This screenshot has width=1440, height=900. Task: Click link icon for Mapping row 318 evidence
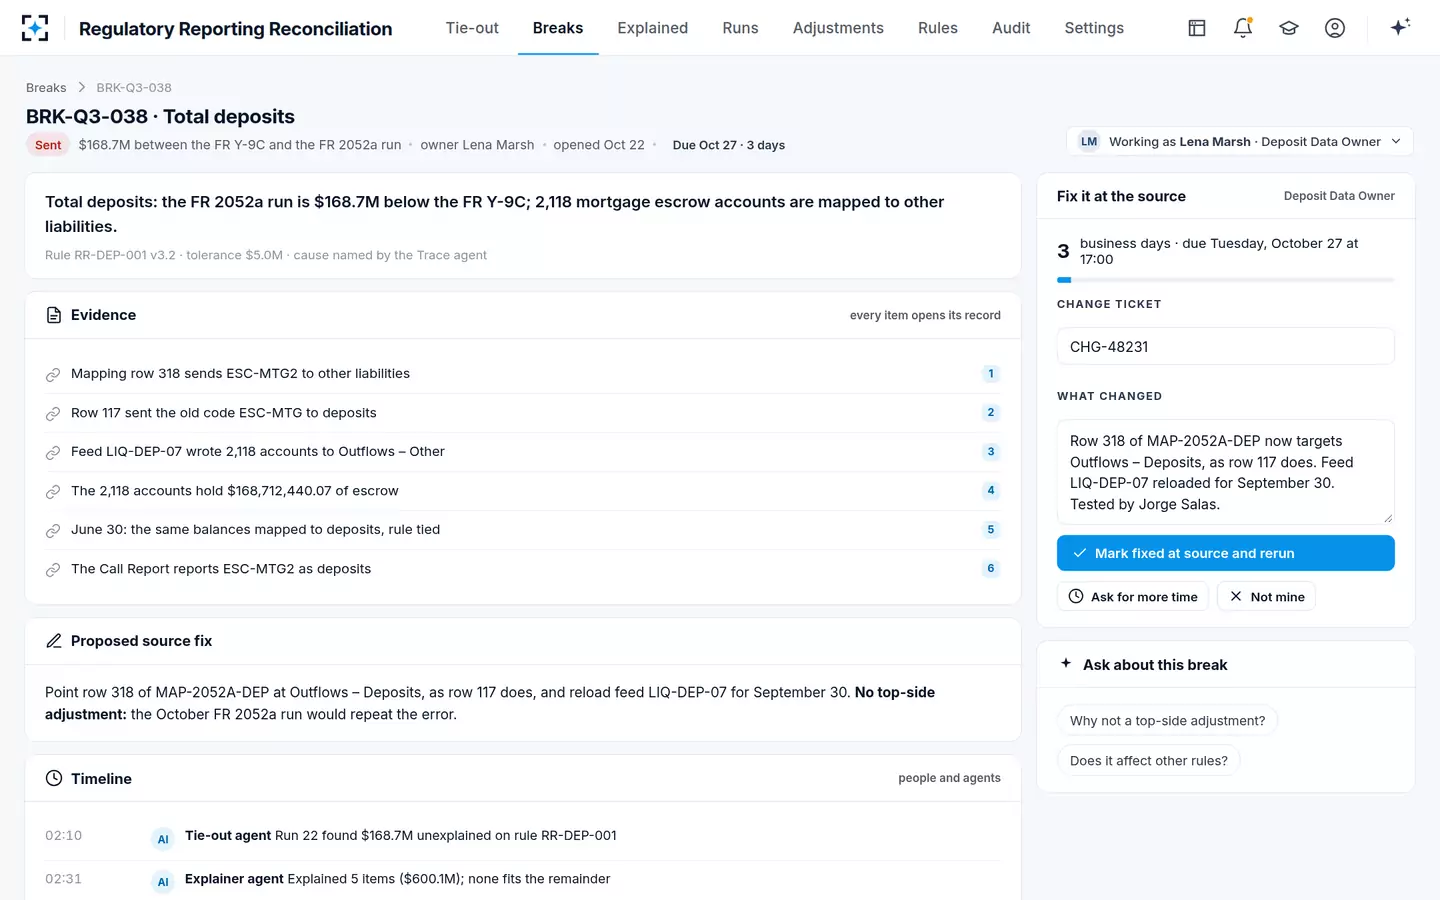(53, 374)
